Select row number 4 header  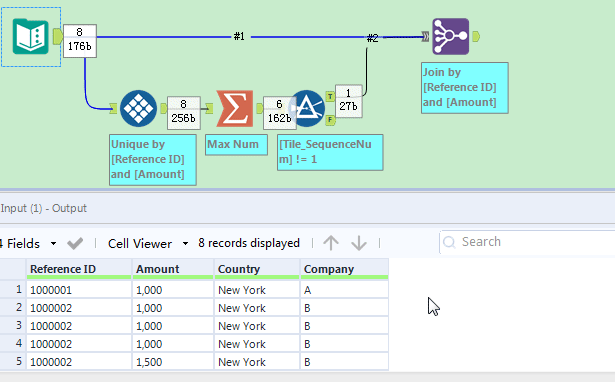click(13, 344)
